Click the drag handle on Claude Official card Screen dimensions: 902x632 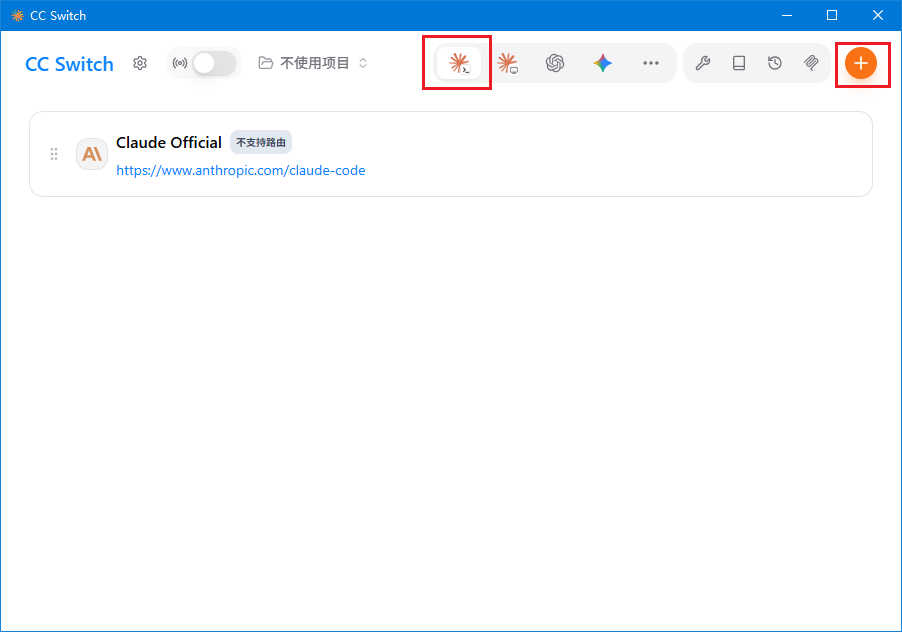(x=53, y=154)
